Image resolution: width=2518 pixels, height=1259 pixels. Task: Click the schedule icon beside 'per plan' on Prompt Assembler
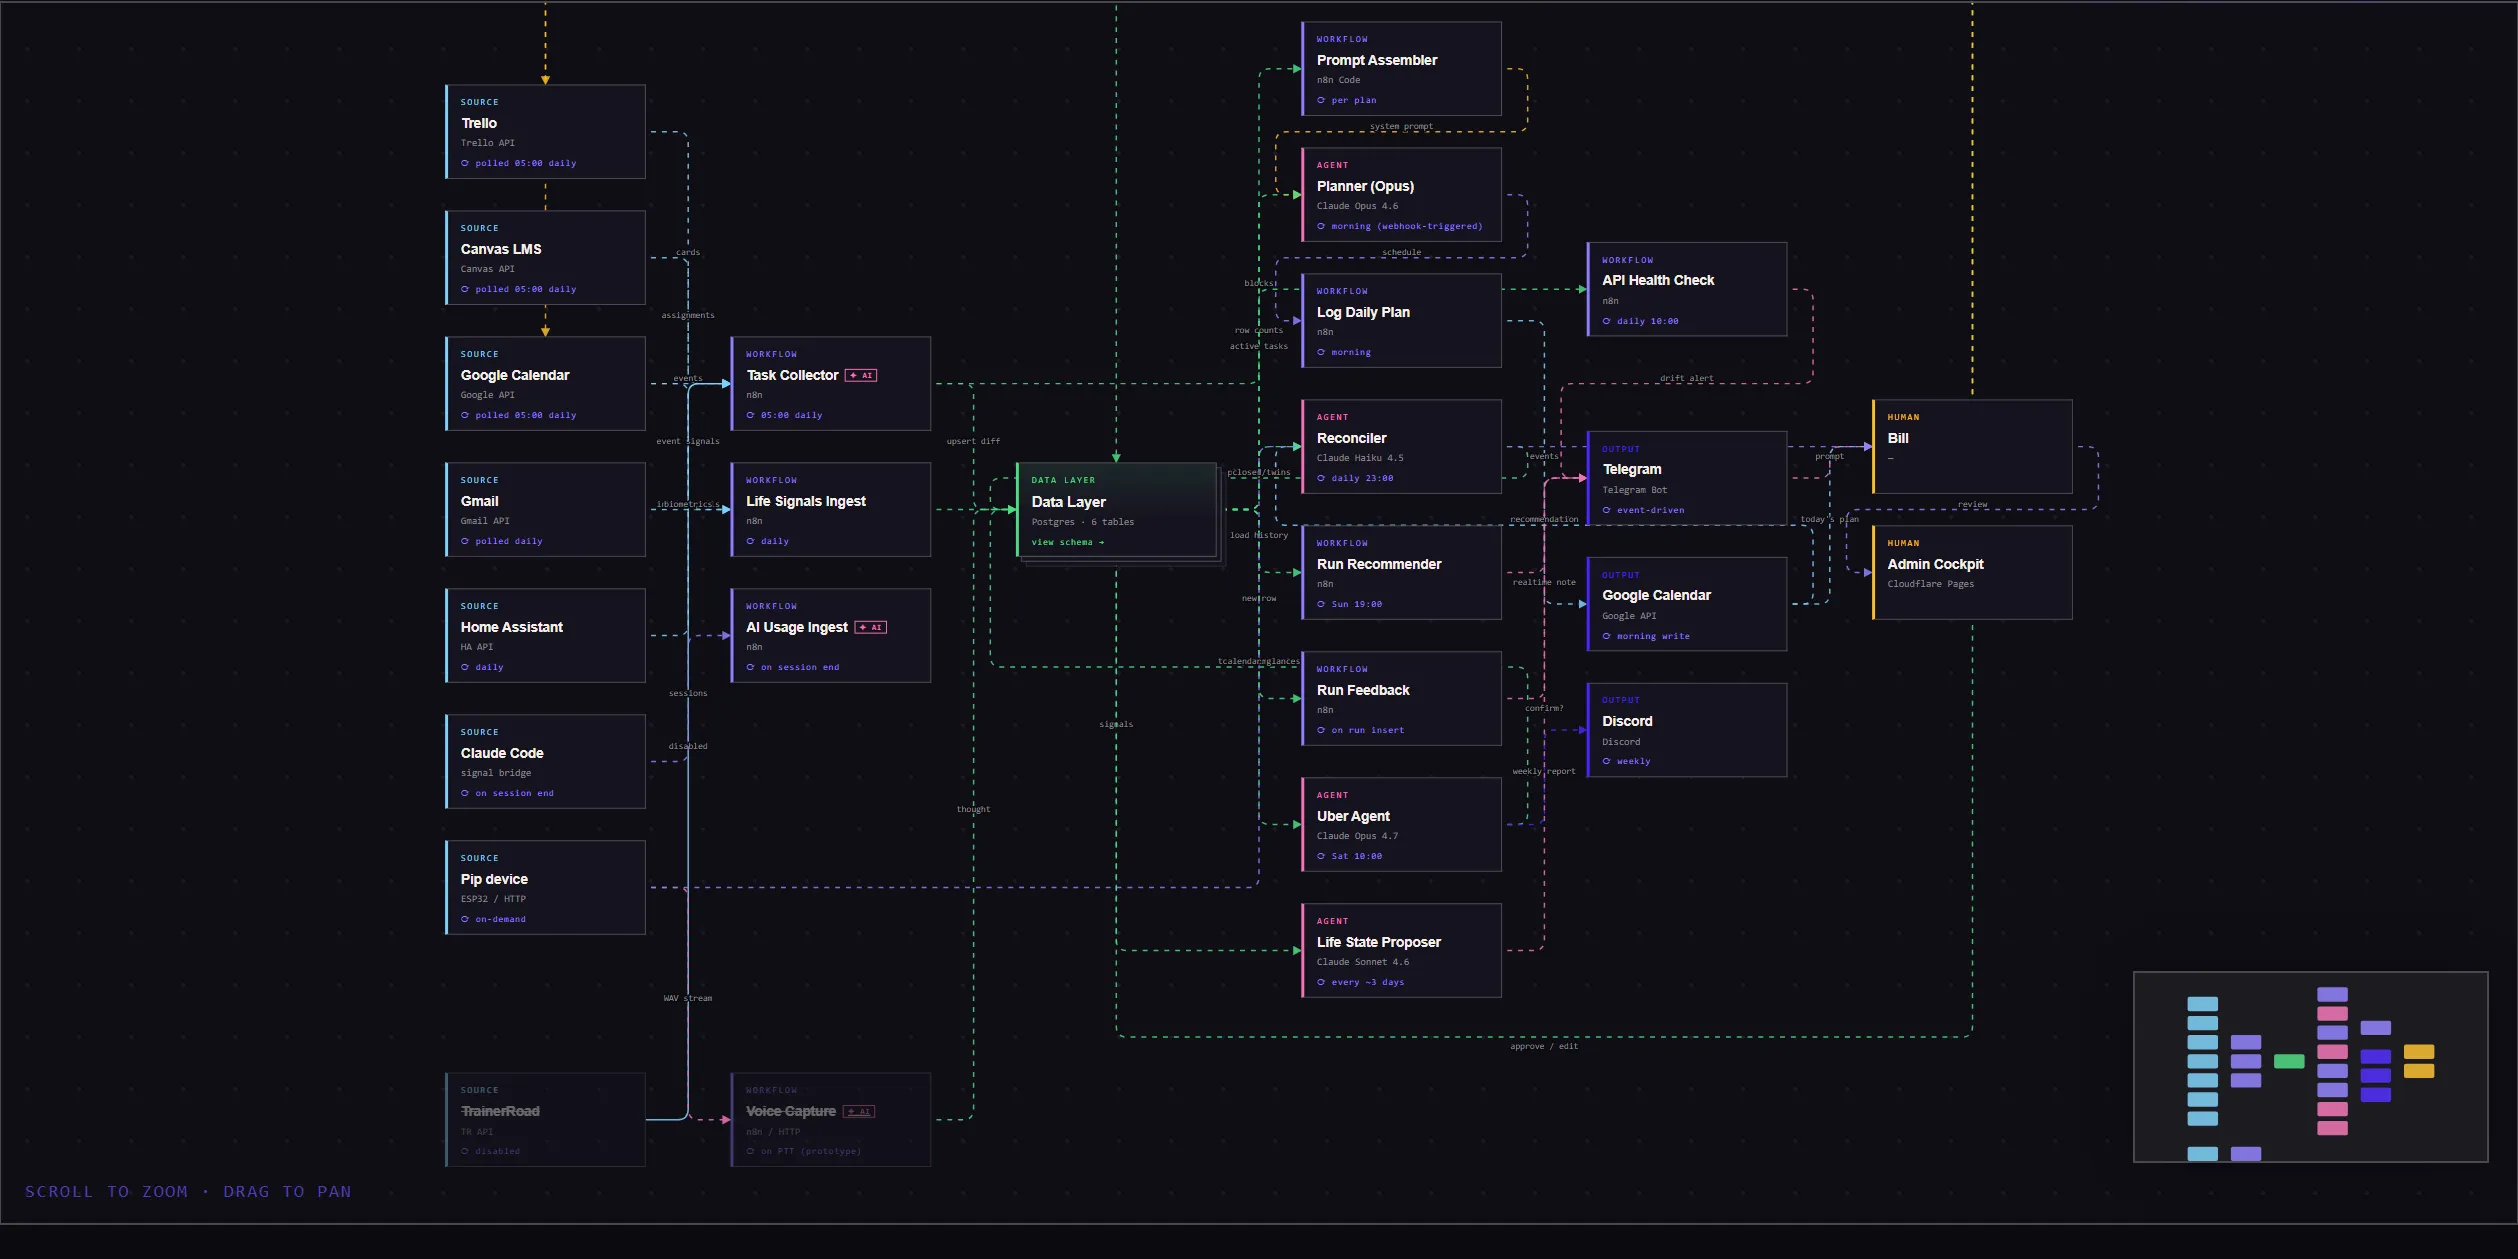(x=1321, y=100)
